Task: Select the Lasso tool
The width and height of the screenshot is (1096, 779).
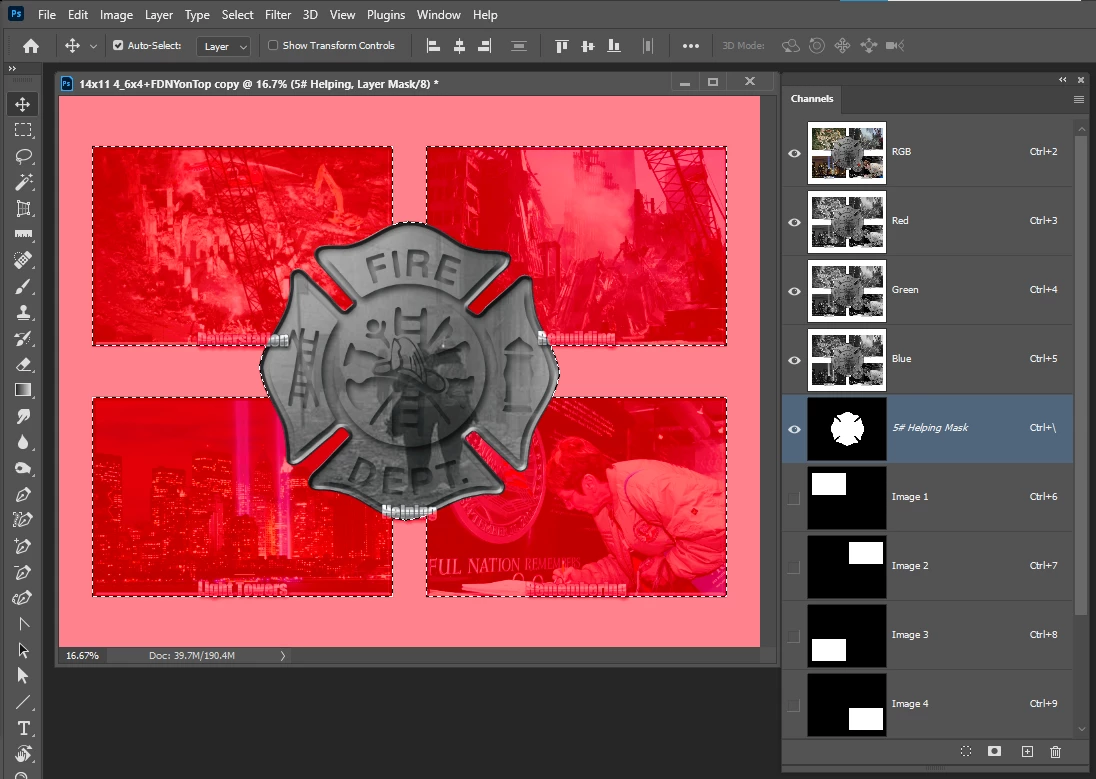Action: 22,156
